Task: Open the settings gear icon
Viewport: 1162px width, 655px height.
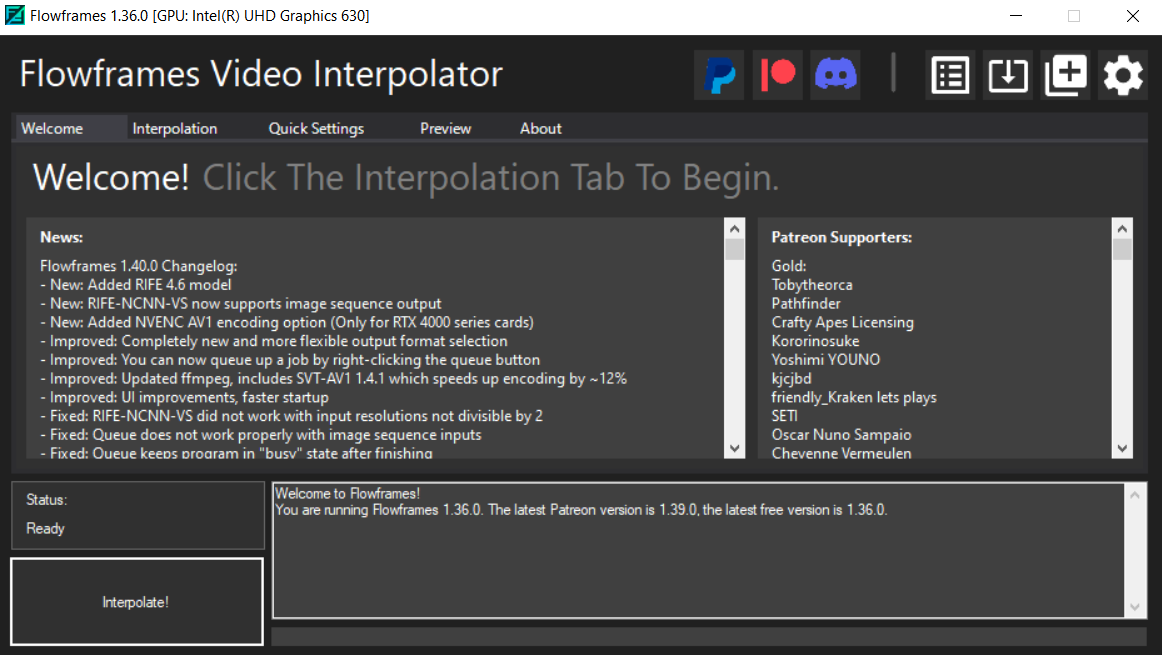Action: 1123,75
